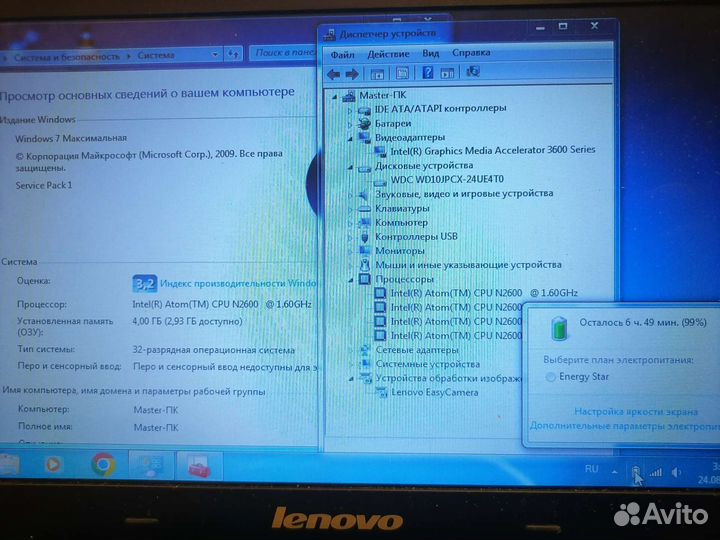Select the Сетевые адаптеры category

(417, 350)
